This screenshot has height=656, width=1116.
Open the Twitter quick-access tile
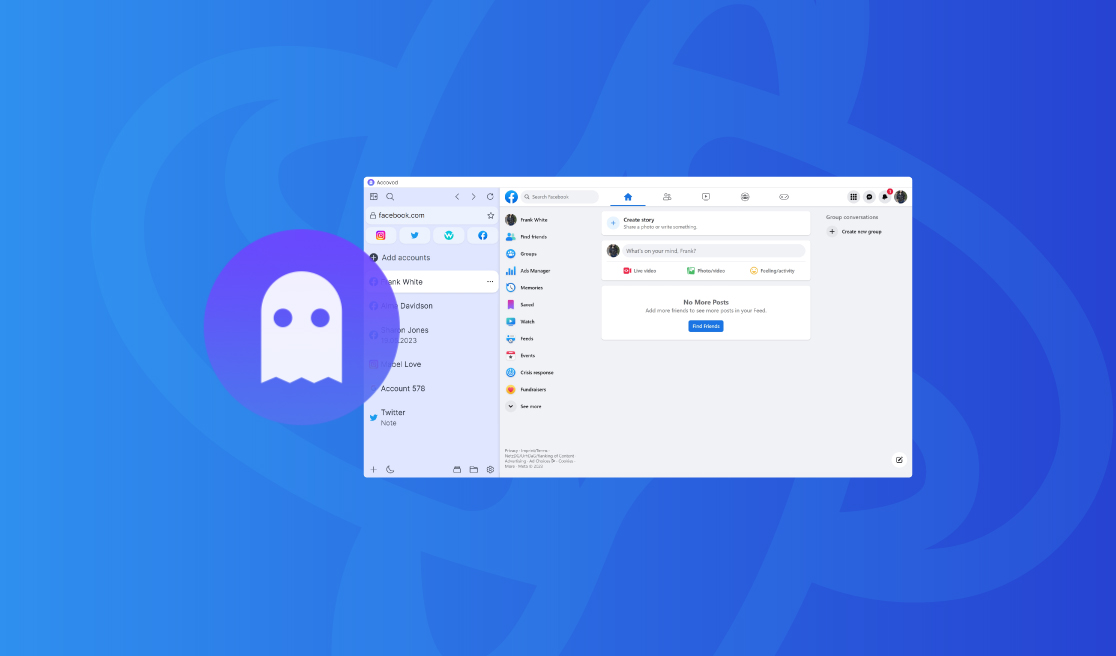(414, 236)
